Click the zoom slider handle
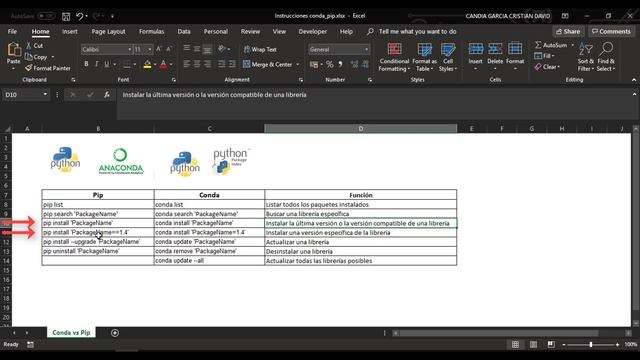The image size is (640, 360). tap(591, 345)
